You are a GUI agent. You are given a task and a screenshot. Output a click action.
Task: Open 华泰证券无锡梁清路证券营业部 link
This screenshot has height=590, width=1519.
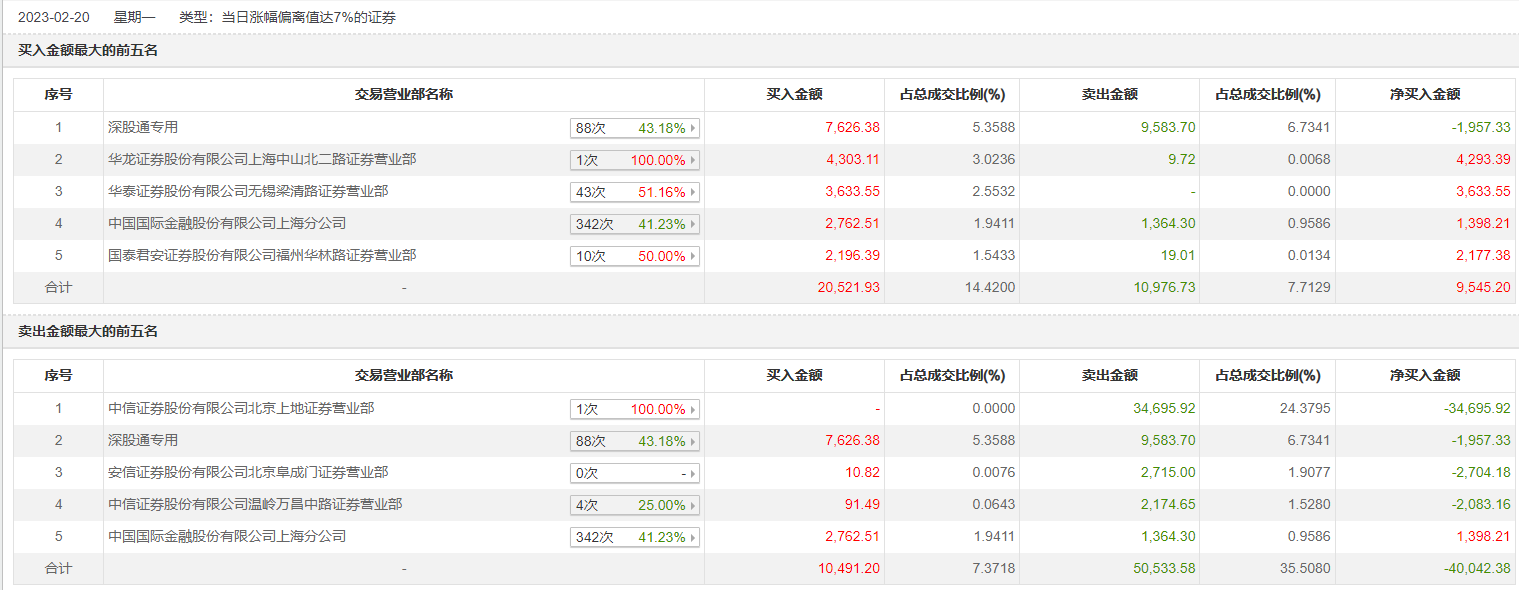click(248, 191)
